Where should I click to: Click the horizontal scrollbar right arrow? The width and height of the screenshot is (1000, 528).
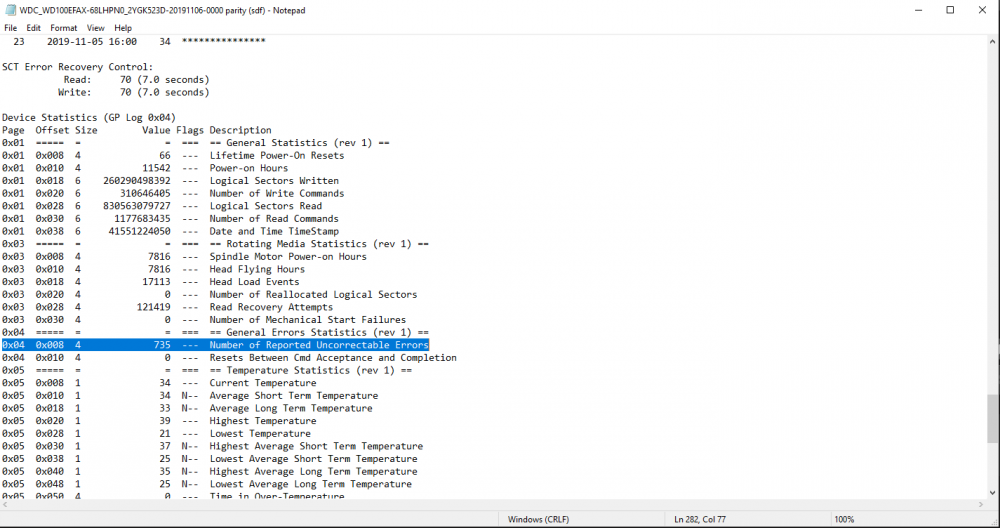tap(981, 504)
